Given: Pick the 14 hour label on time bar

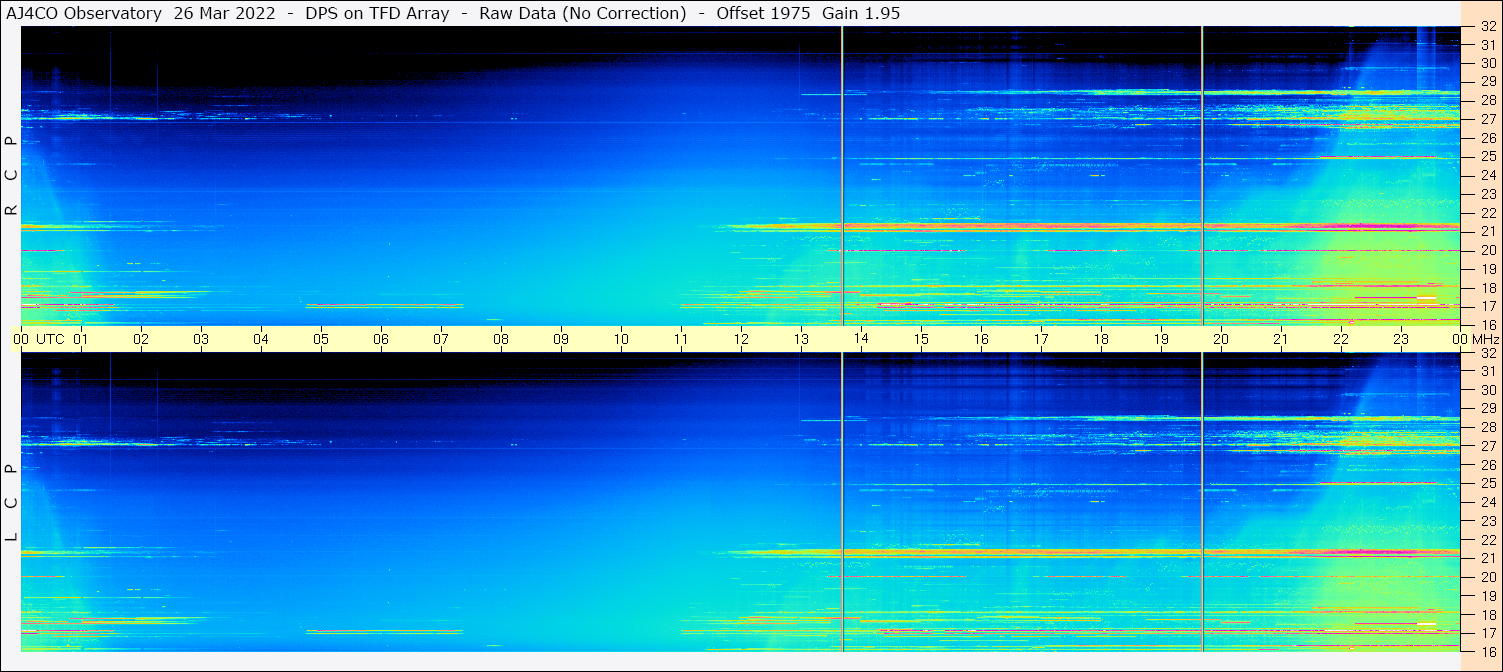Looking at the screenshot, I should [x=861, y=339].
